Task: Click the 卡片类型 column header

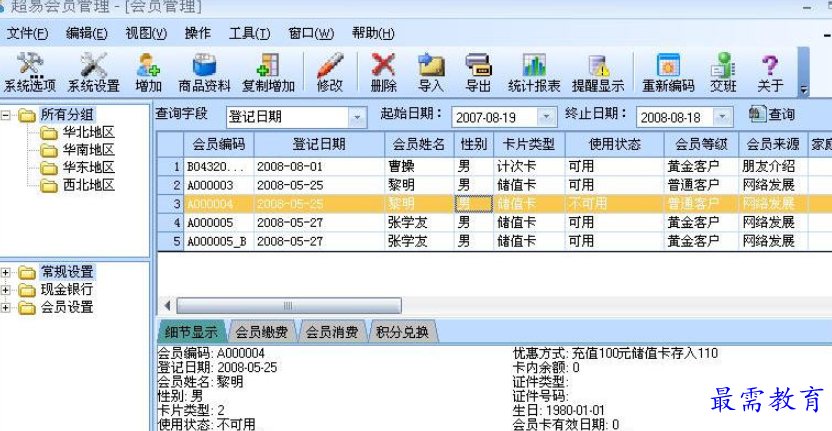Action: coord(529,144)
